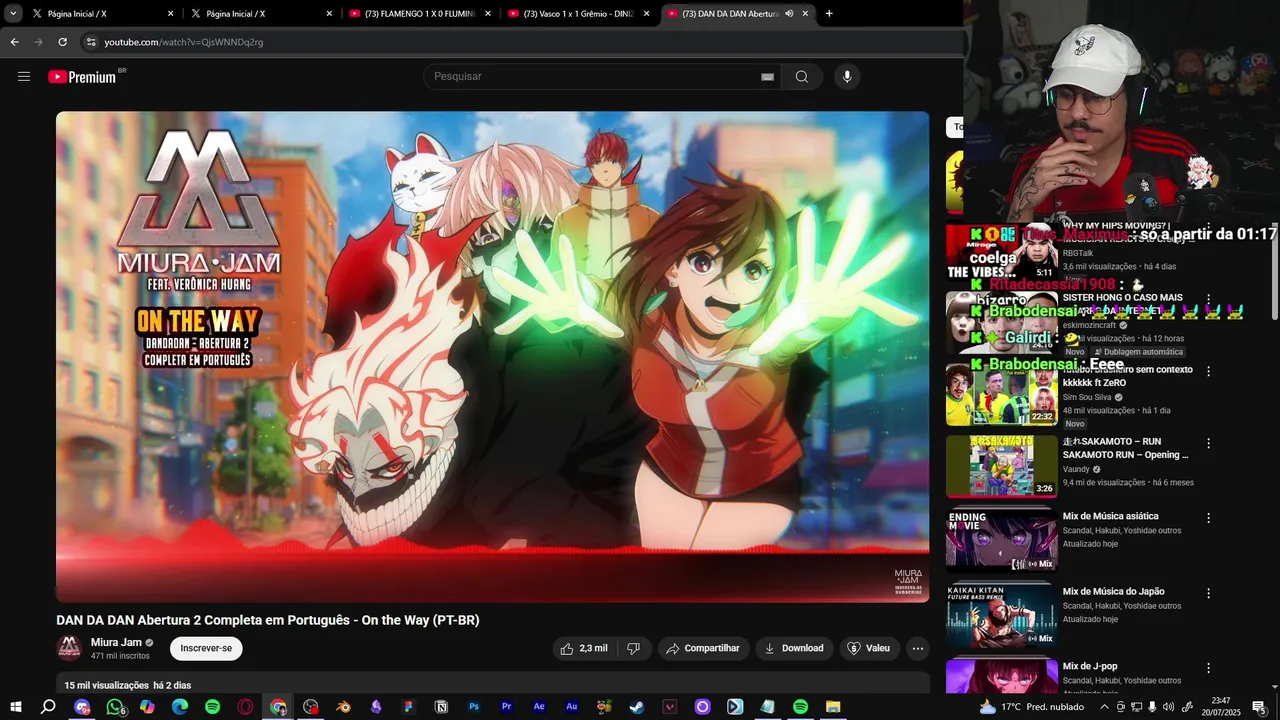Open the Miura Jam channel name link
The height and width of the screenshot is (720, 1280).
click(x=116, y=642)
